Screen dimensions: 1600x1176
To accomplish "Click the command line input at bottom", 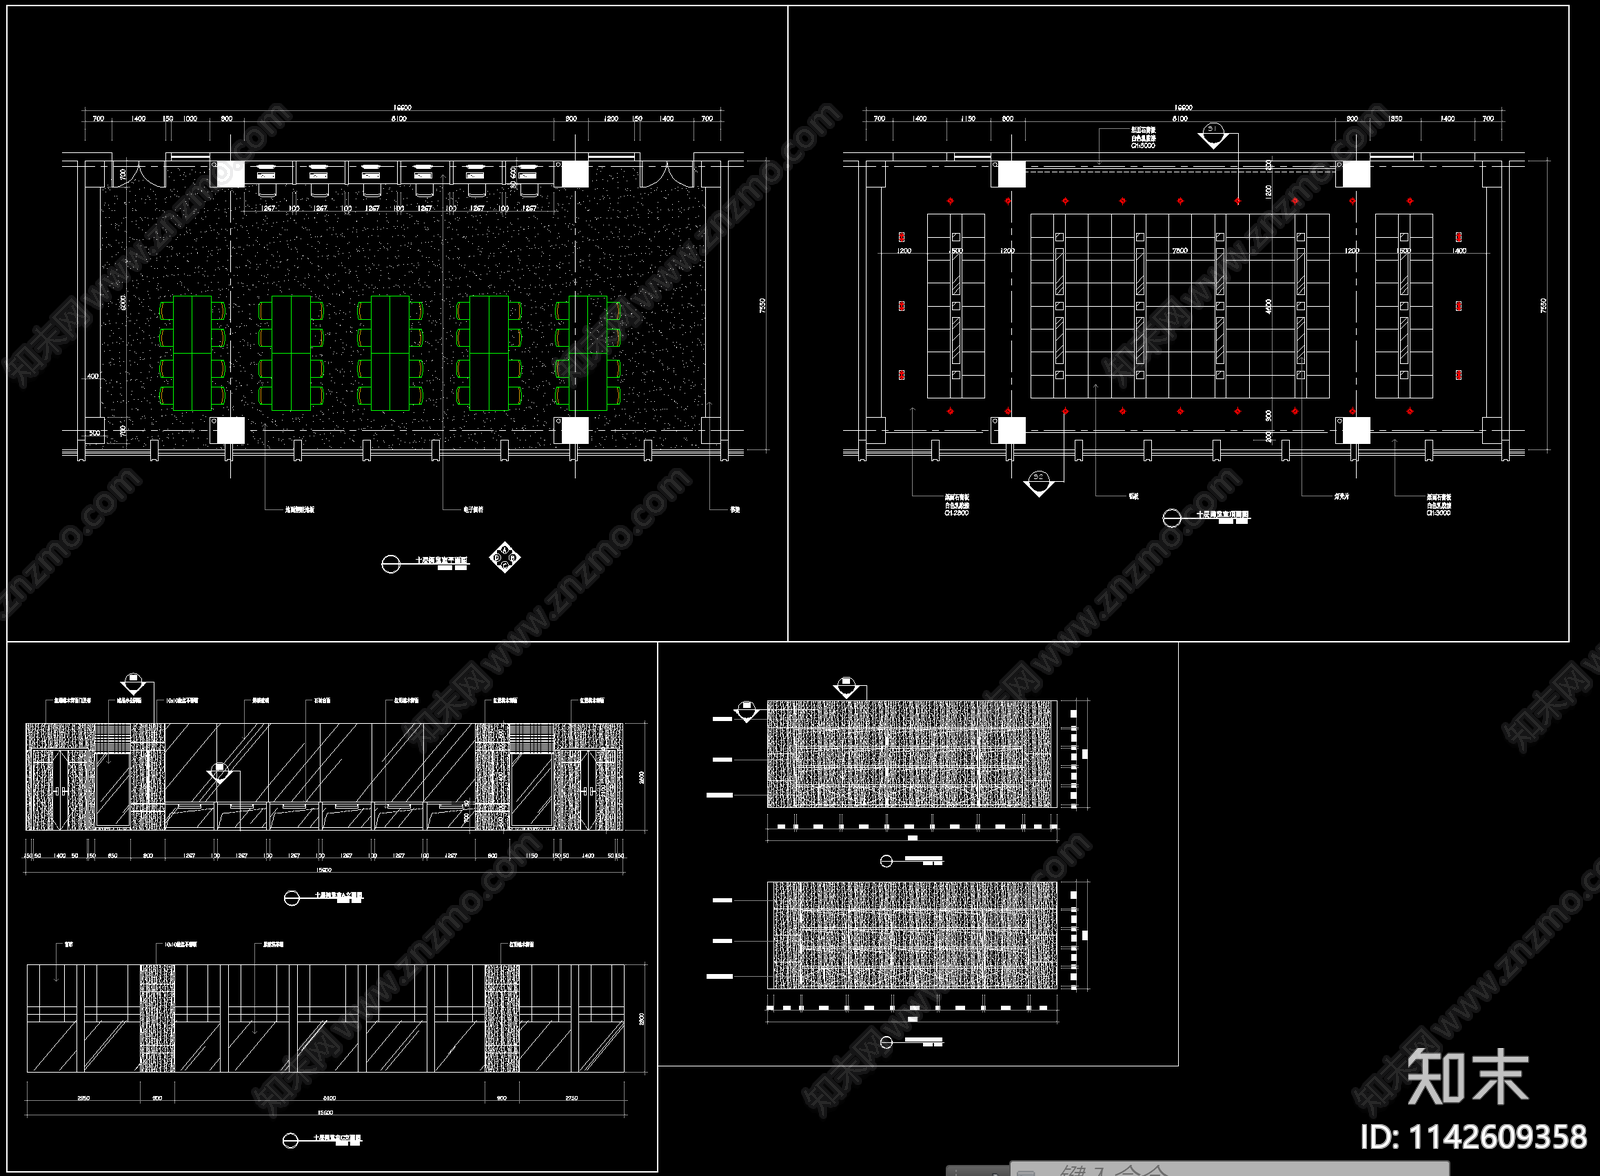I will (x=1230, y=1169).
